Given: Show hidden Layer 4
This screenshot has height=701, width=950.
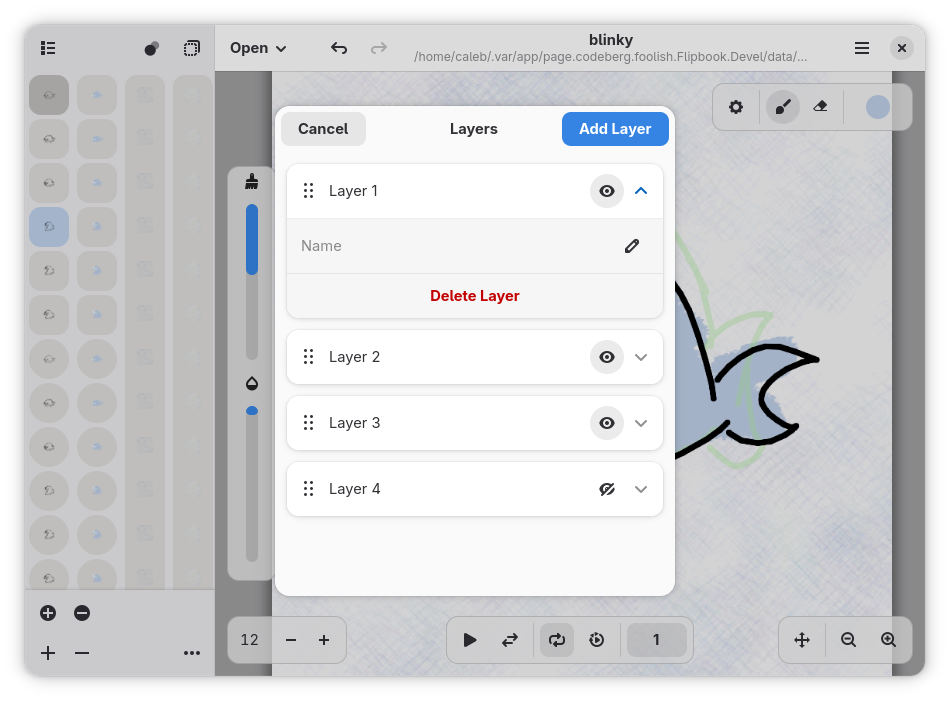Looking at the screenshot, I should (606, 489).
